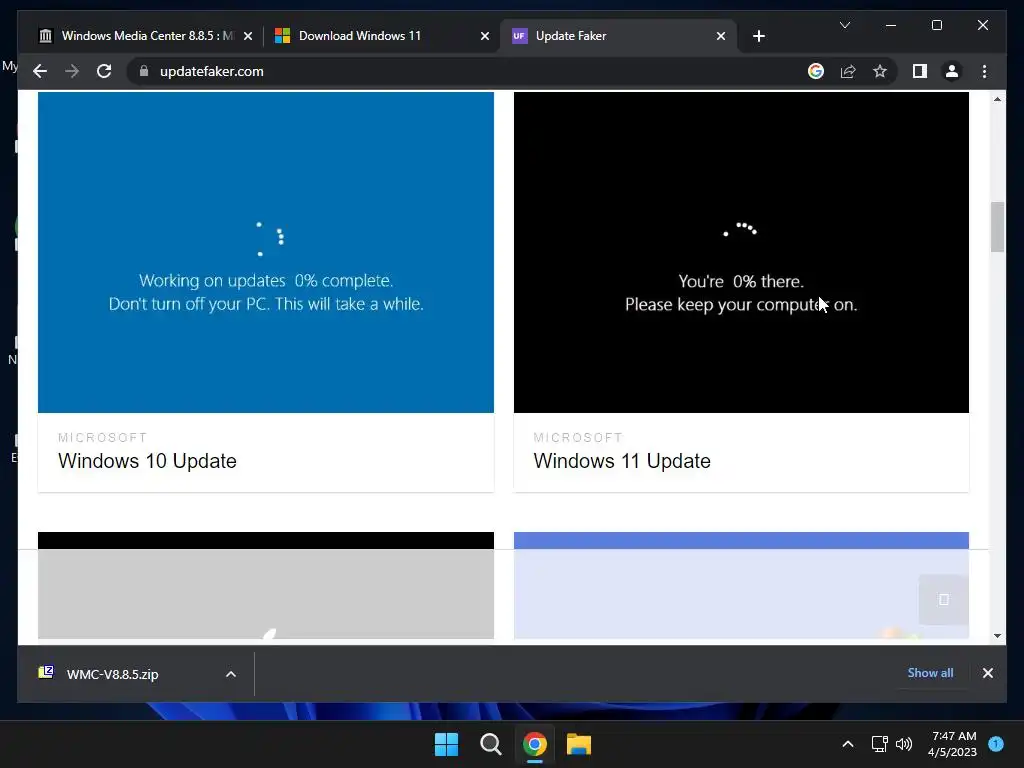Open the light blue update preview card

coord(741,585)
